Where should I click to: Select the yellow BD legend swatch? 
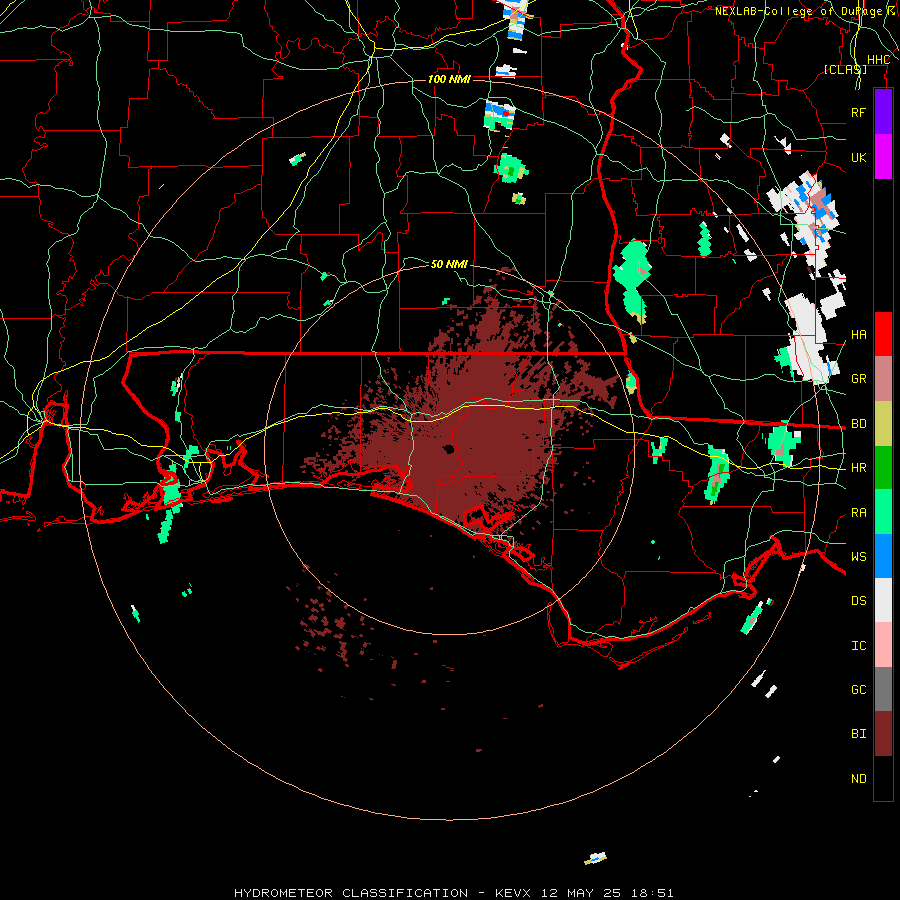pyautogui.click(x=883, y=423)
